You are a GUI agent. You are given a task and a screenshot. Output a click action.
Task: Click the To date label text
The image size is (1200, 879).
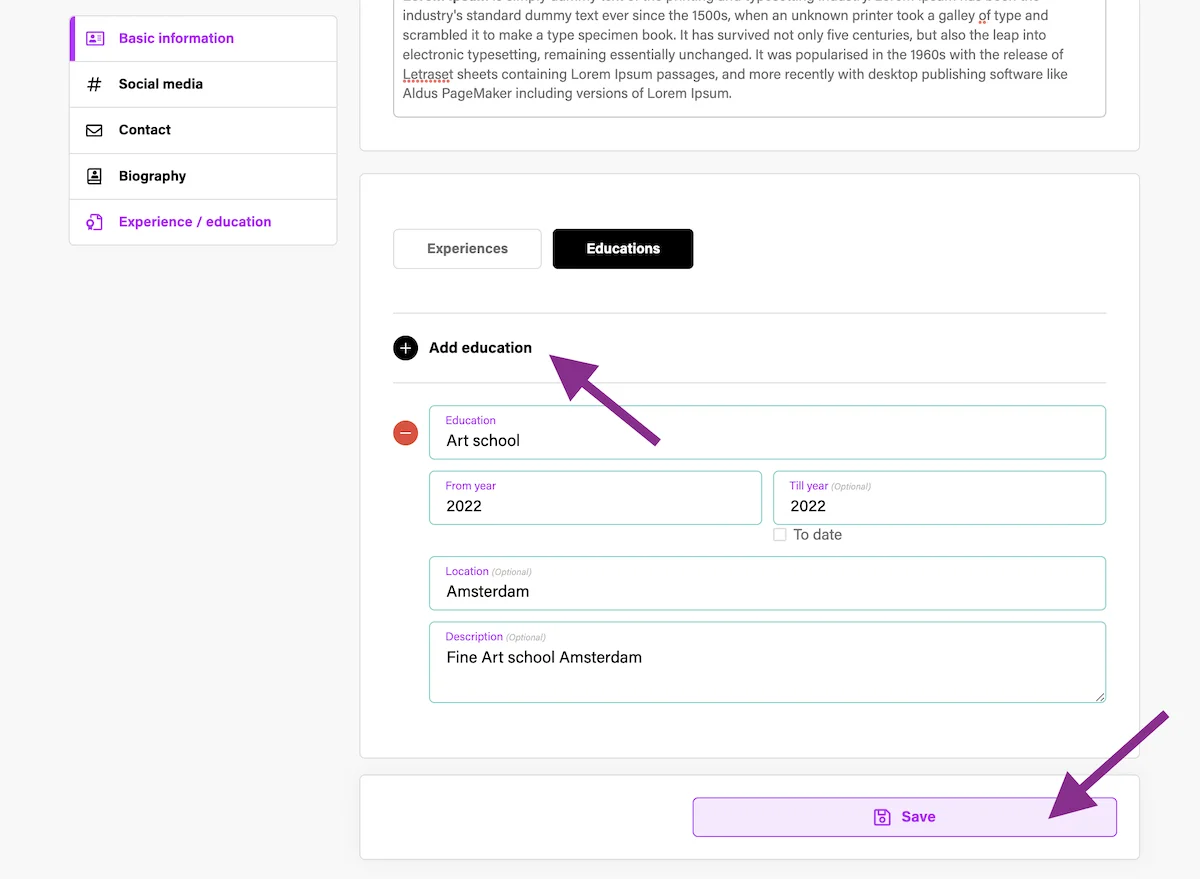(x=818, y=535)
